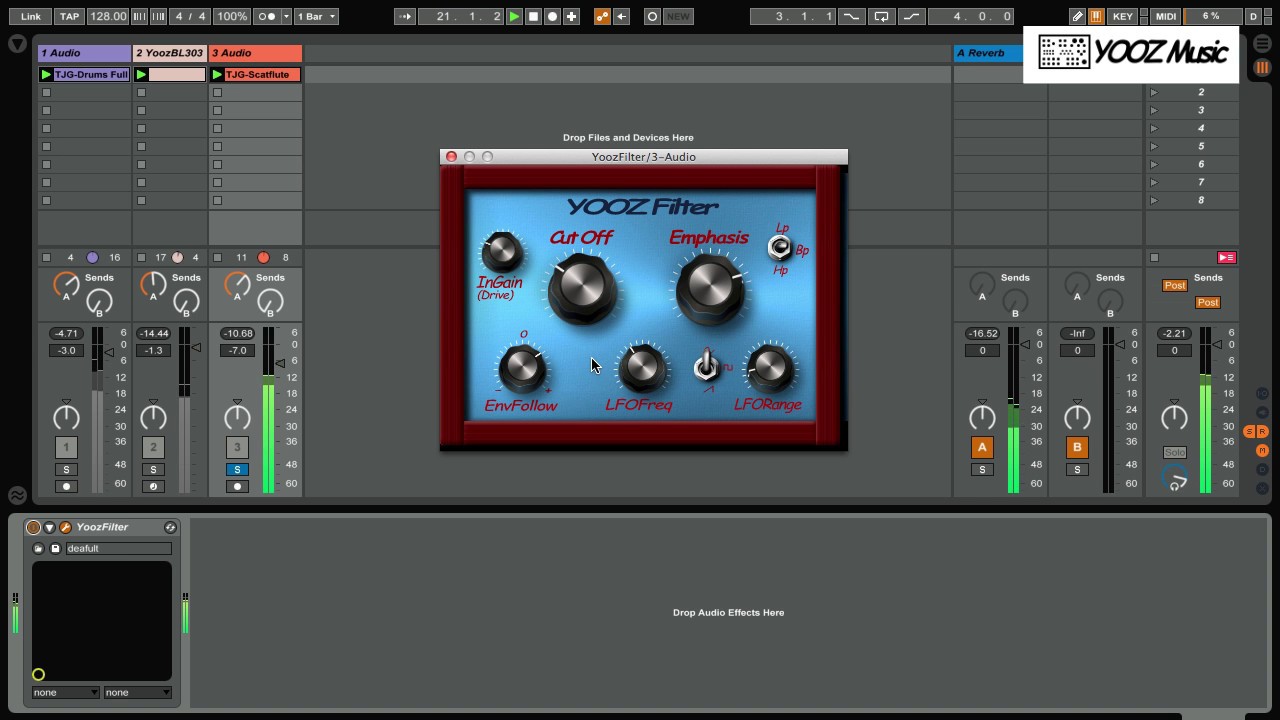Viewport: 1280px width, 720px height.
Task: Show or hide Mixer section with M button
Action: 1262,451
